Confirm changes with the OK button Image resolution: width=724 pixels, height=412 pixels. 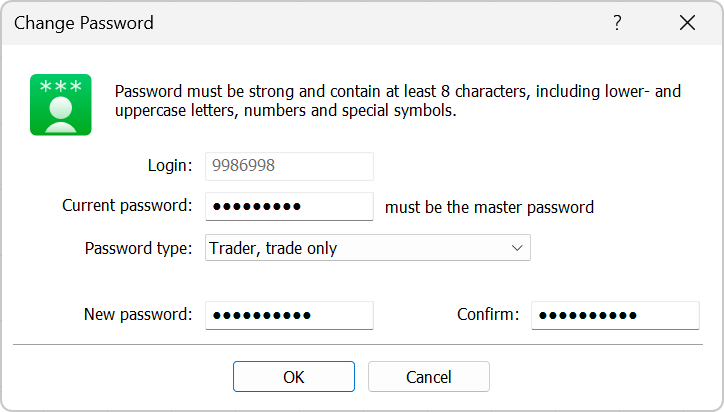pos(294,376)
